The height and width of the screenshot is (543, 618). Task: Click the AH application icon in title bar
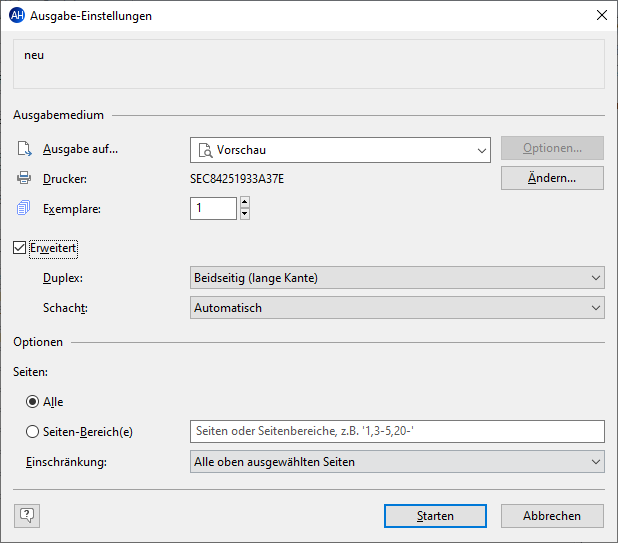click(x=16, y=16)
